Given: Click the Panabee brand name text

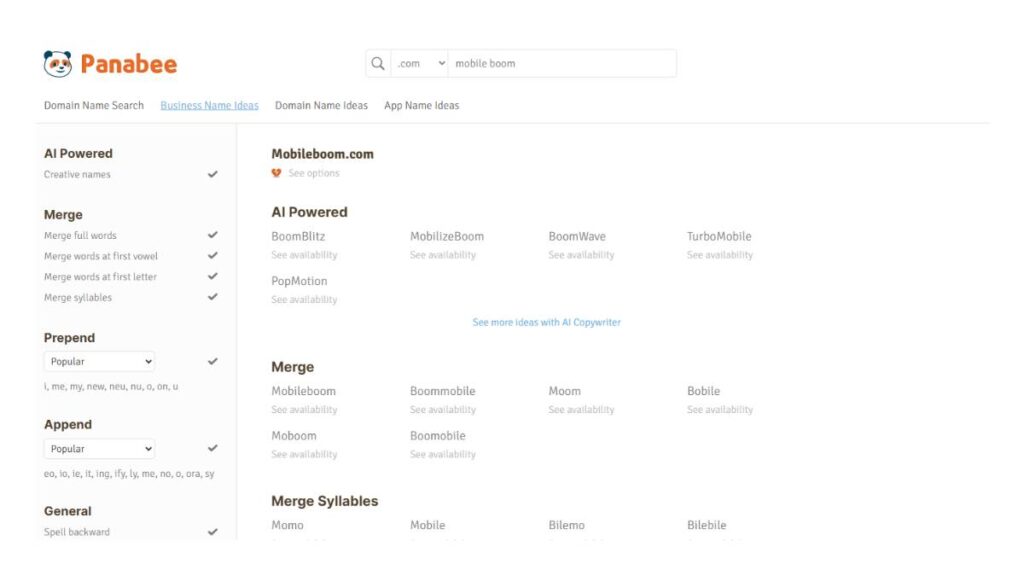Looking at the screenshot, I should click(x=129, y=64).
